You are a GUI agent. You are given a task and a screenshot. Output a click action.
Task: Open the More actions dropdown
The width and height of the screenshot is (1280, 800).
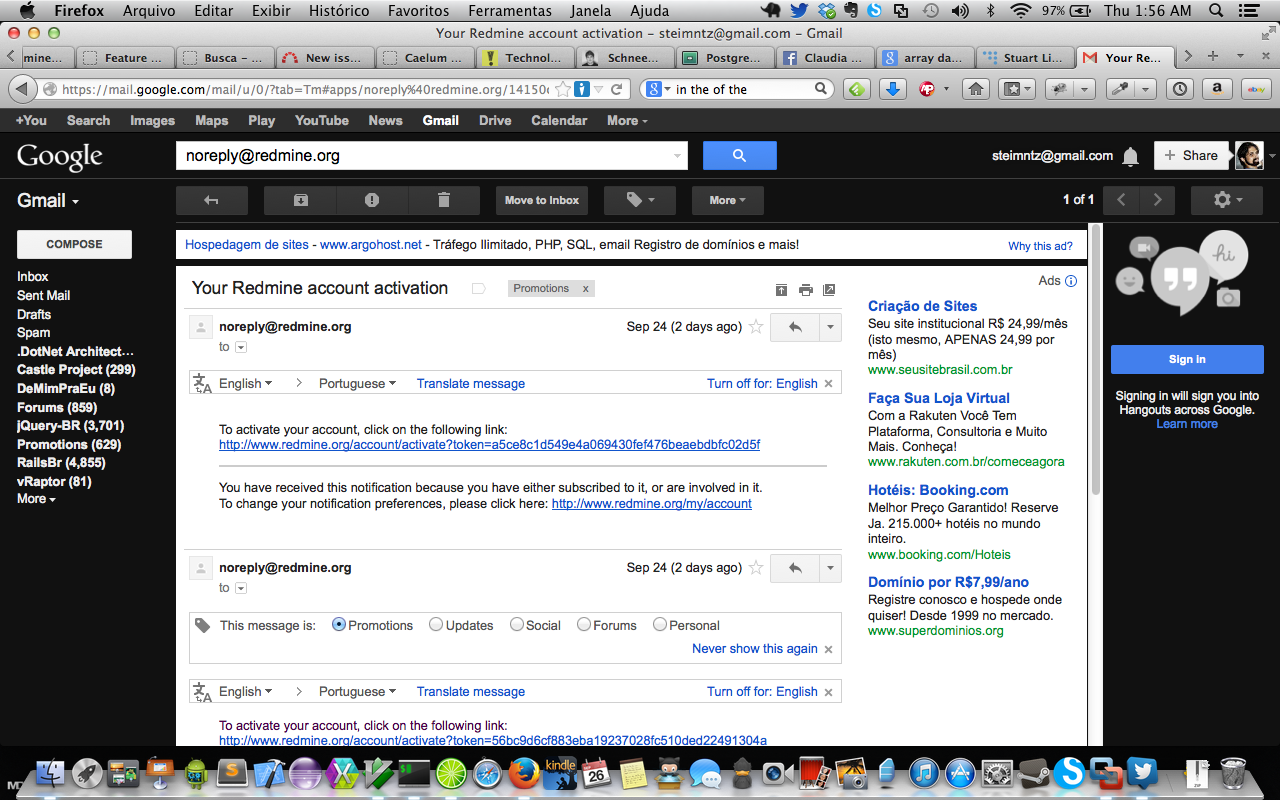click(727, 200)
